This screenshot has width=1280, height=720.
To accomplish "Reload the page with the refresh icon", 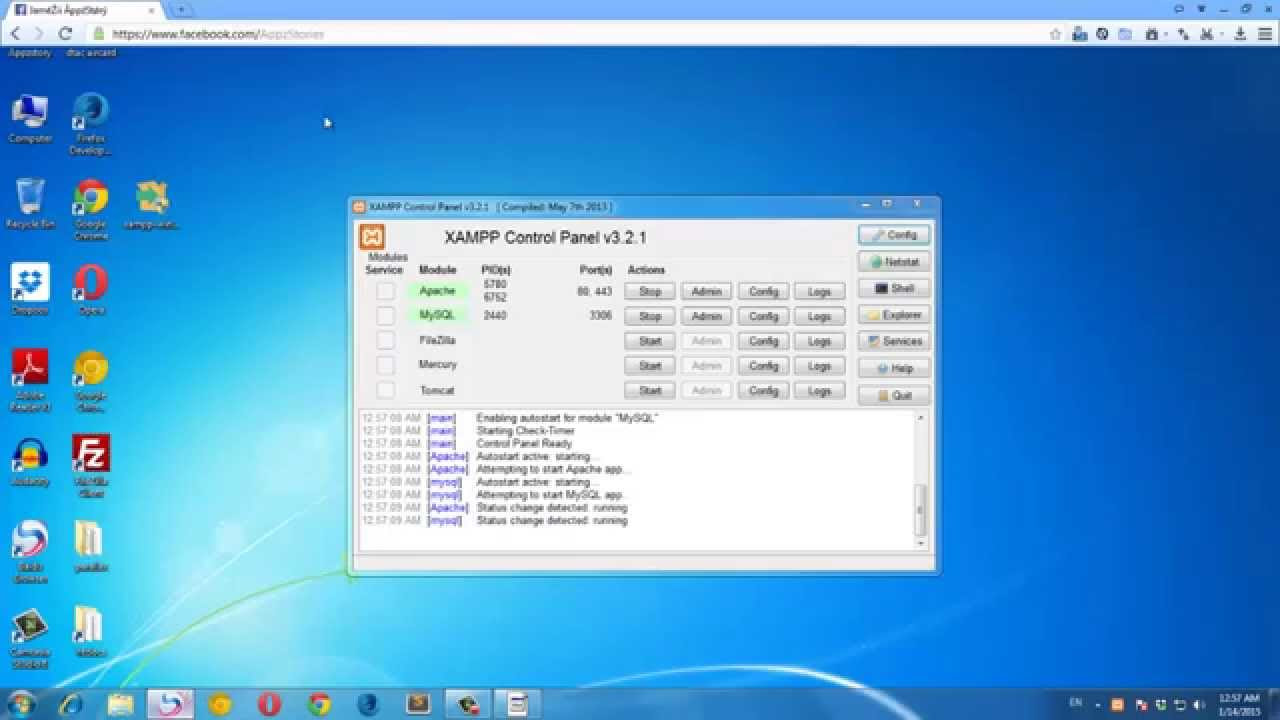I will (65, 34).
